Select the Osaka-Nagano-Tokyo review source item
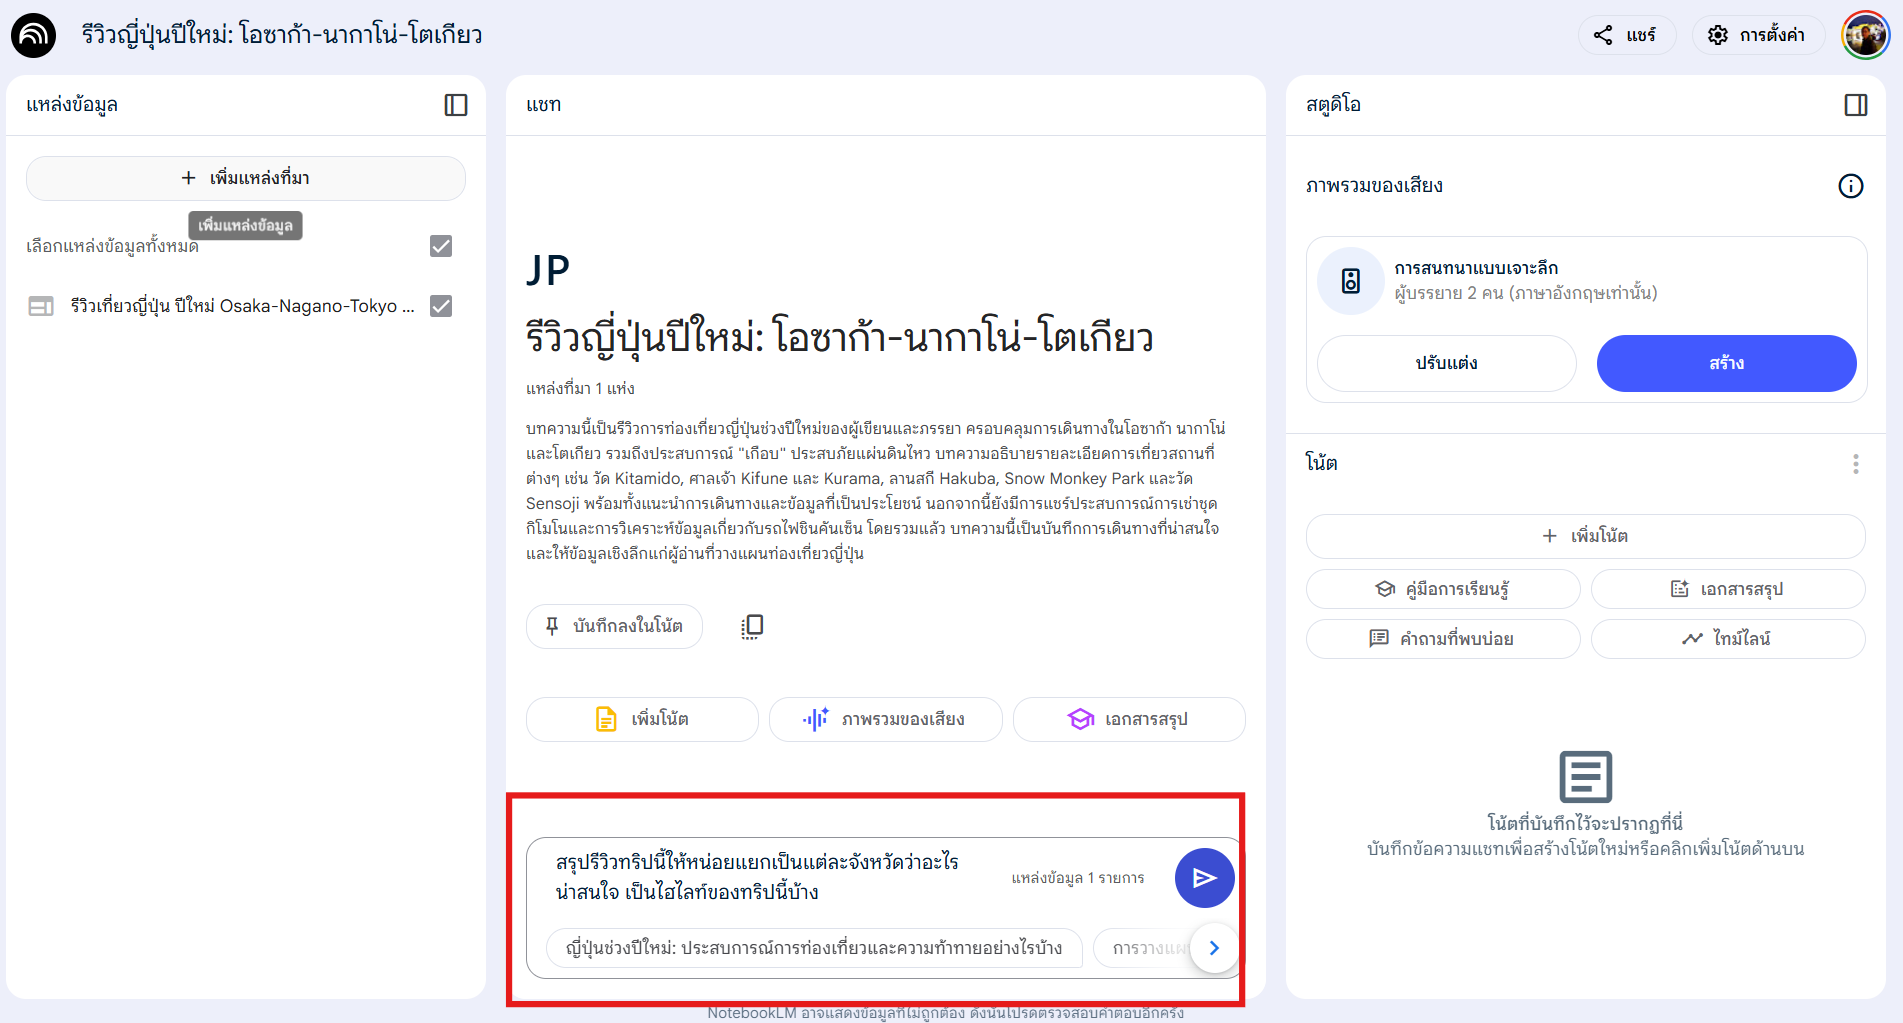Image resolution: width=1903 pixels, height=1023 pixels. point(240,306)
